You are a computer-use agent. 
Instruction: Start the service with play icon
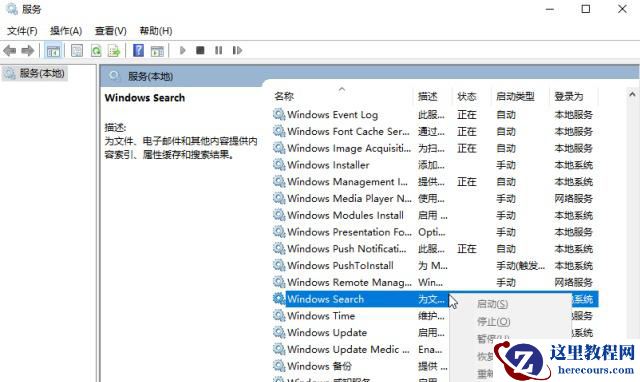[182, 50]
